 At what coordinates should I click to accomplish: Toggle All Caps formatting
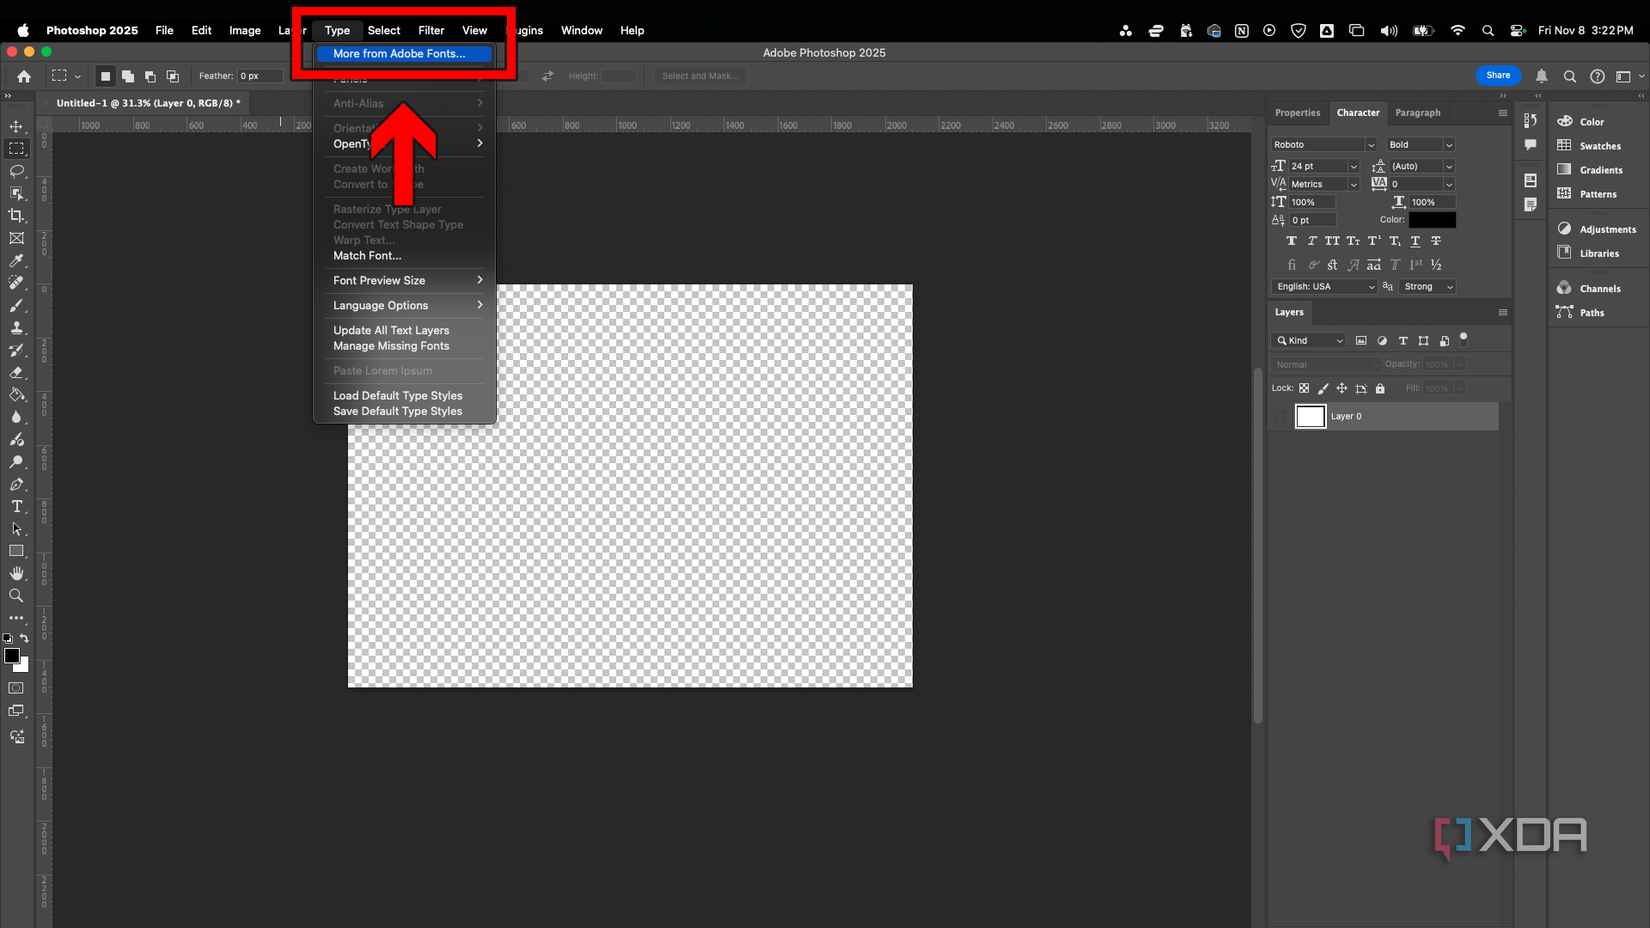(x=1332, y=240)
